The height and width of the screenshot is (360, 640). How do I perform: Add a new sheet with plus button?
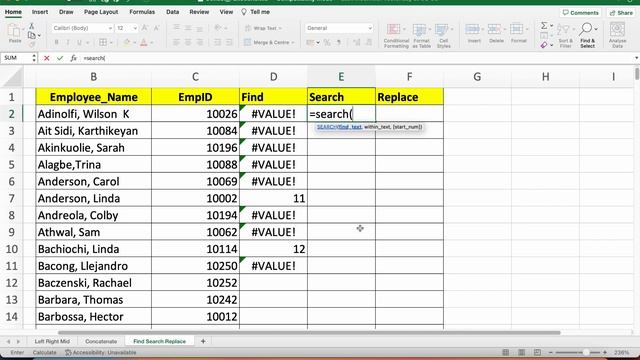pyautogui.click(x=203, y=341)
